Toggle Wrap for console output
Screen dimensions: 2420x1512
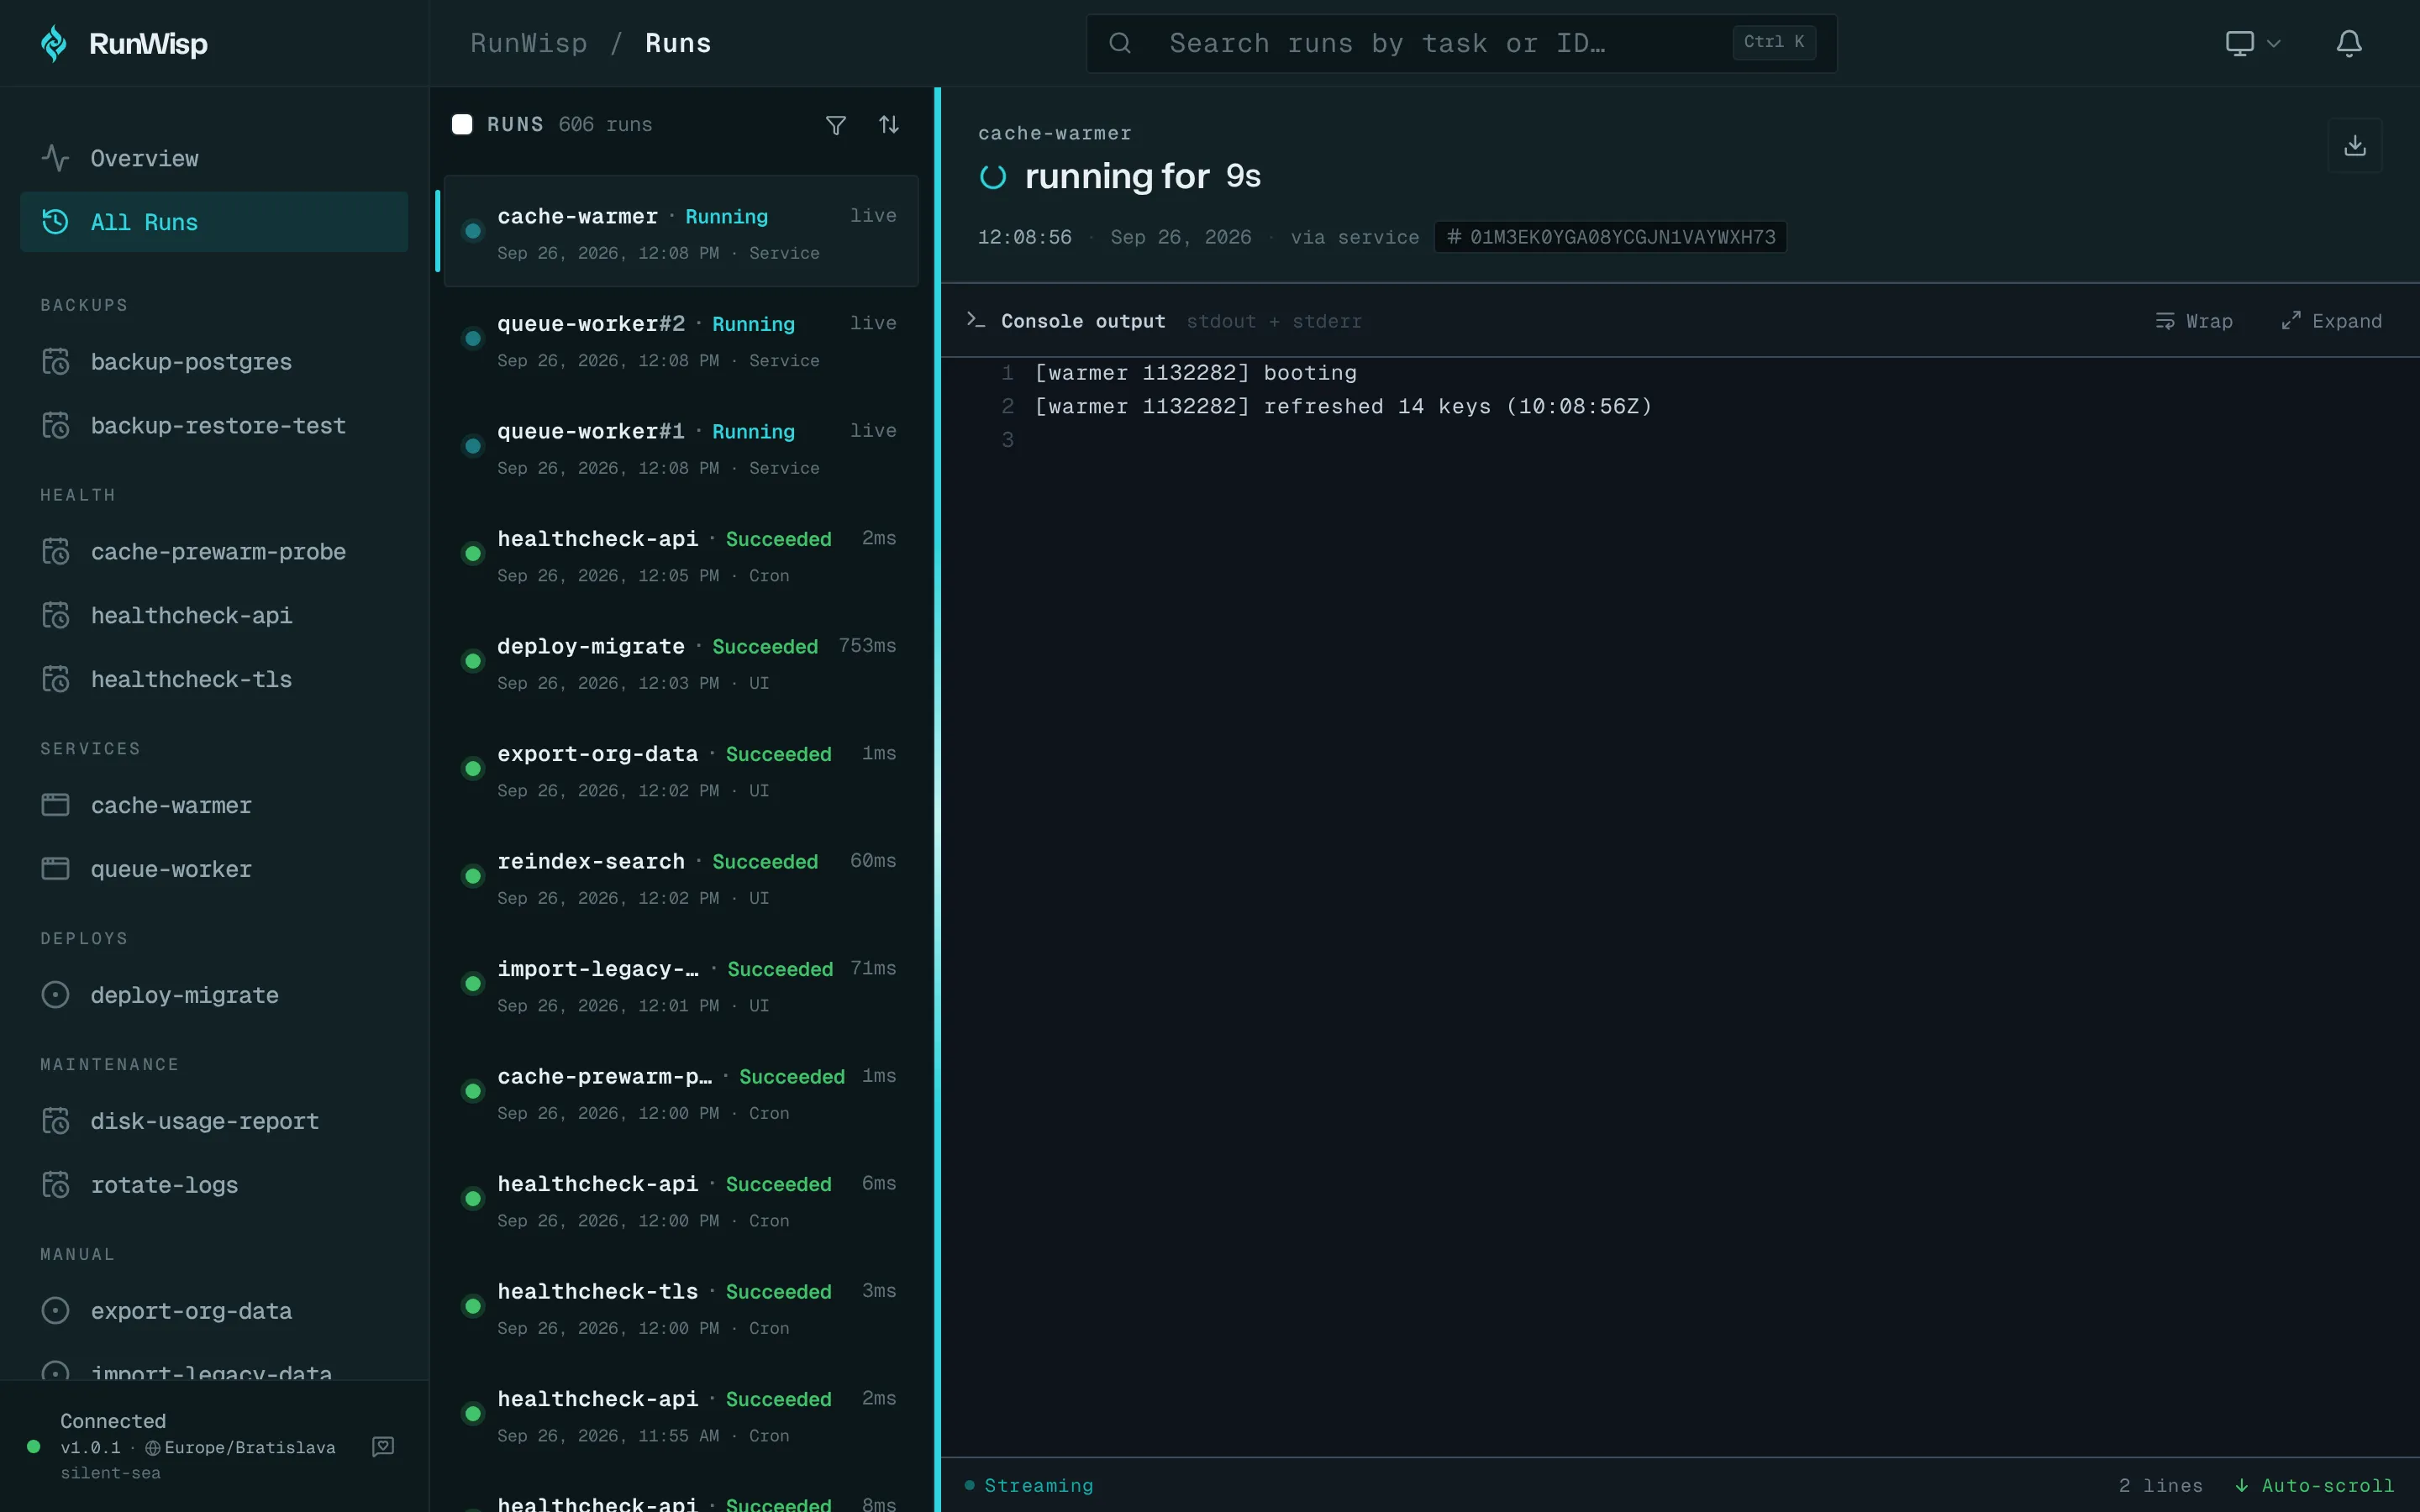point(2194,321)
